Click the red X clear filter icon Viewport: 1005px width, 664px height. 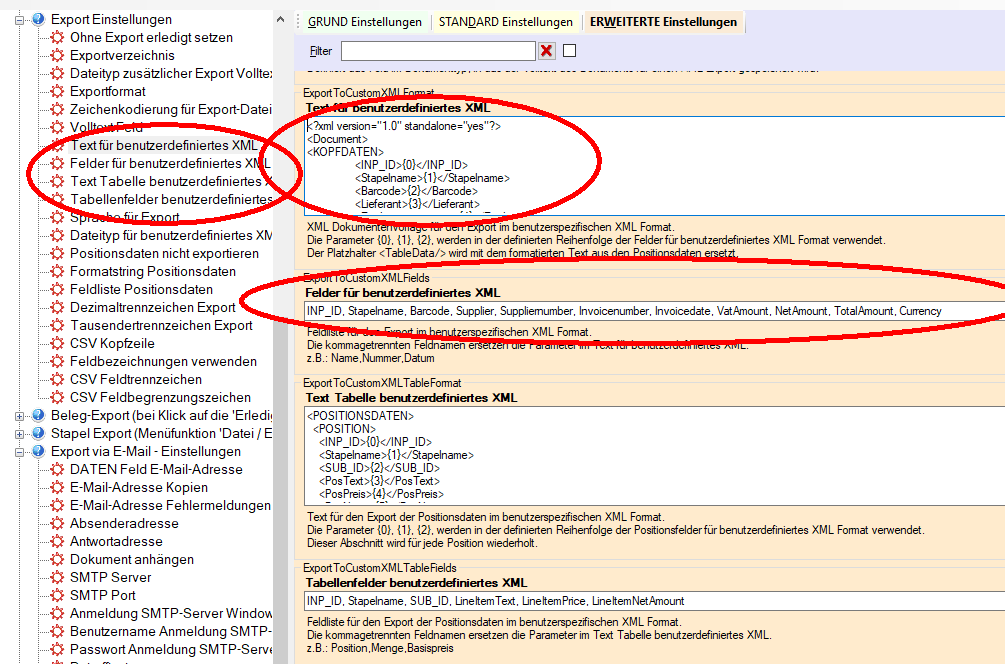click(547, 51)
